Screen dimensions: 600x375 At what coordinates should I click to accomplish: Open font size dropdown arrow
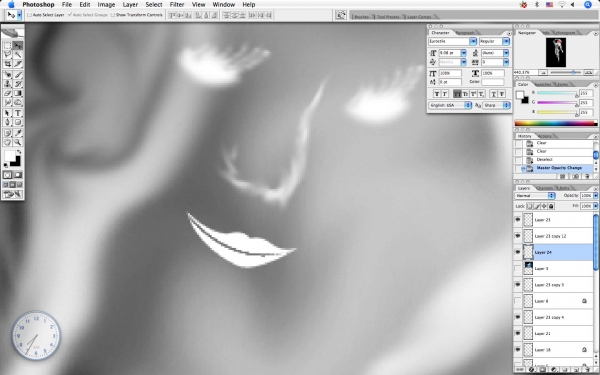coord(463,53)
